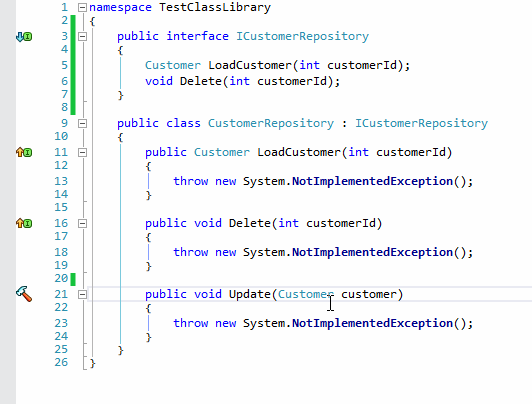The image size is (532, 404).
Task: Collapse the CustomerRepository class block
Action: 82,123
